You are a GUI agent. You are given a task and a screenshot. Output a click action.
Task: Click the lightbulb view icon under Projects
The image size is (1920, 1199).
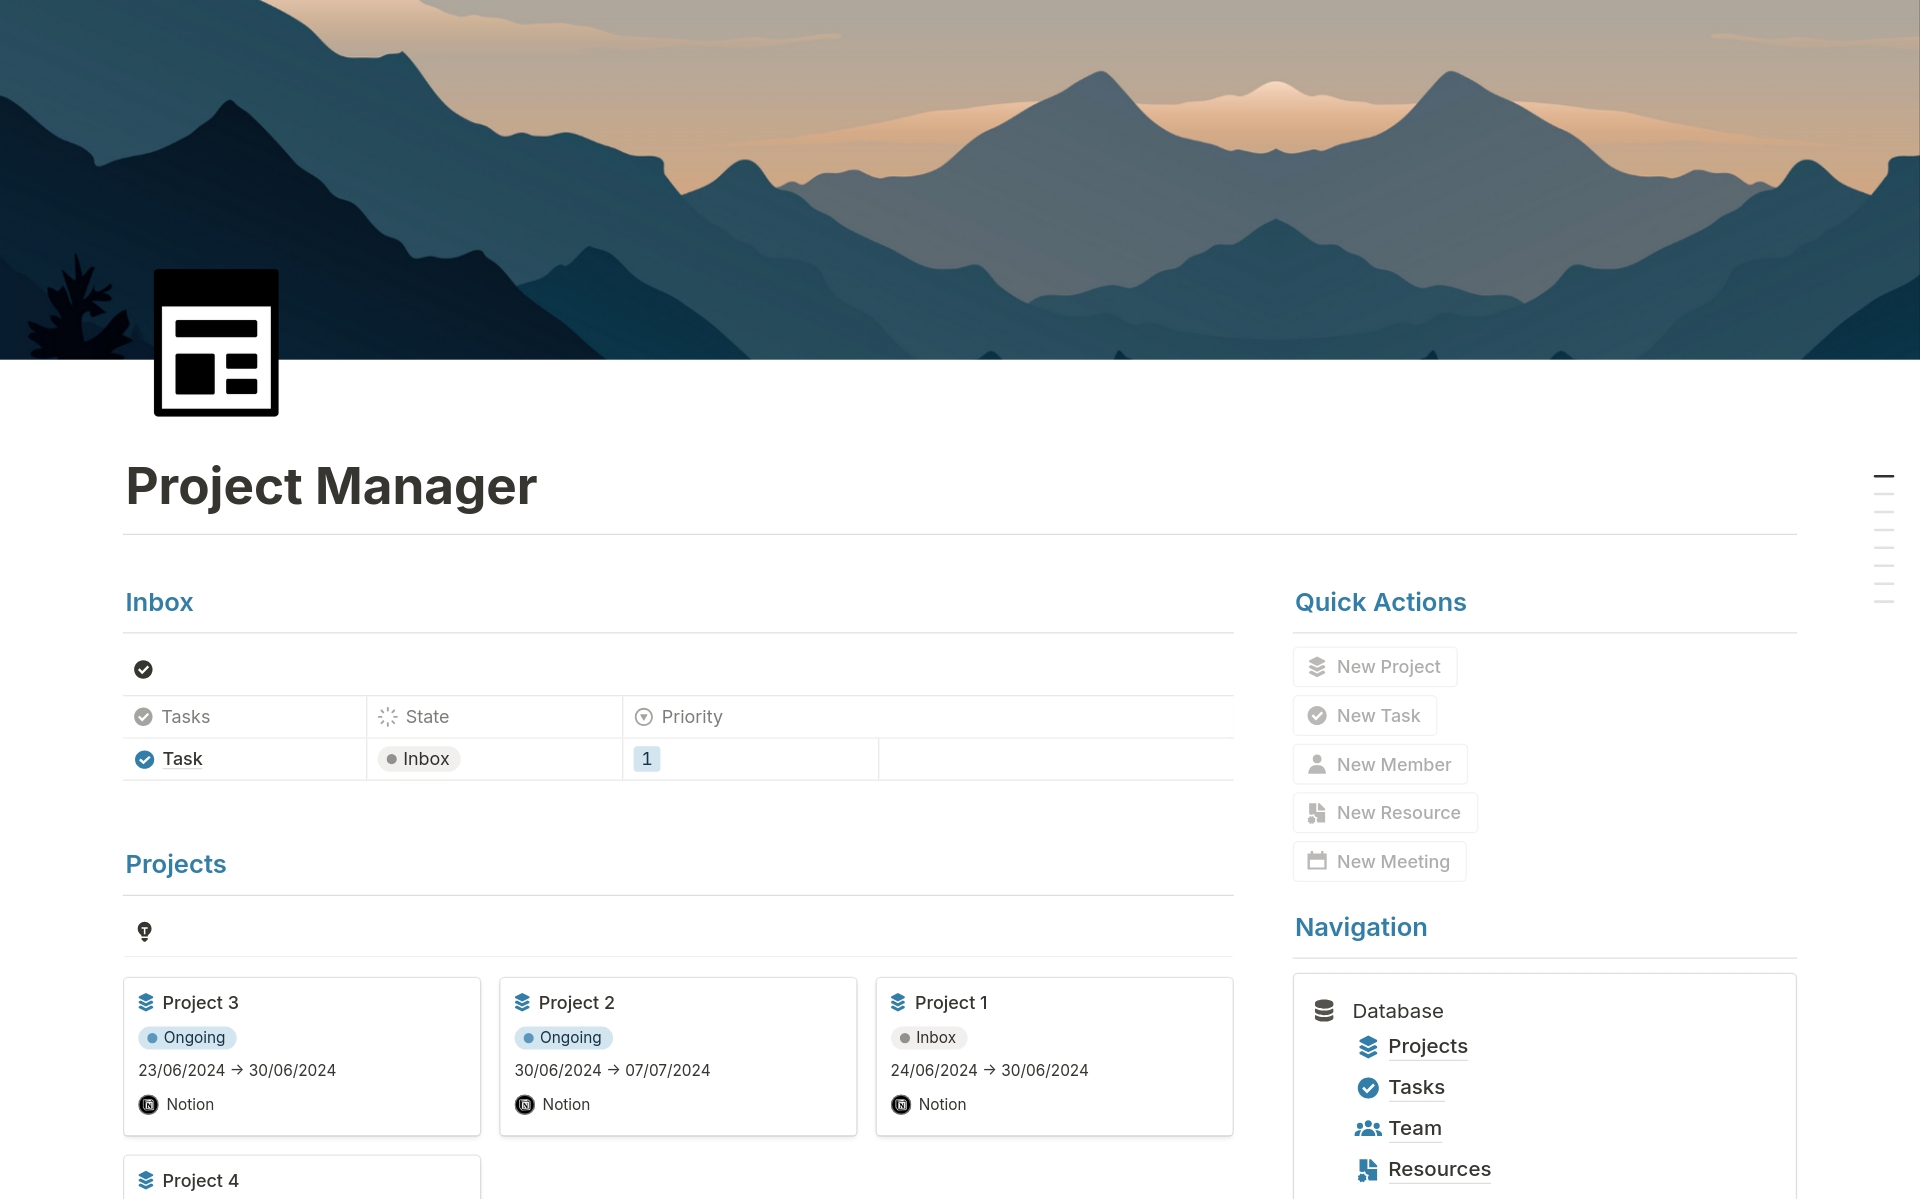click(x=144, y=931)
